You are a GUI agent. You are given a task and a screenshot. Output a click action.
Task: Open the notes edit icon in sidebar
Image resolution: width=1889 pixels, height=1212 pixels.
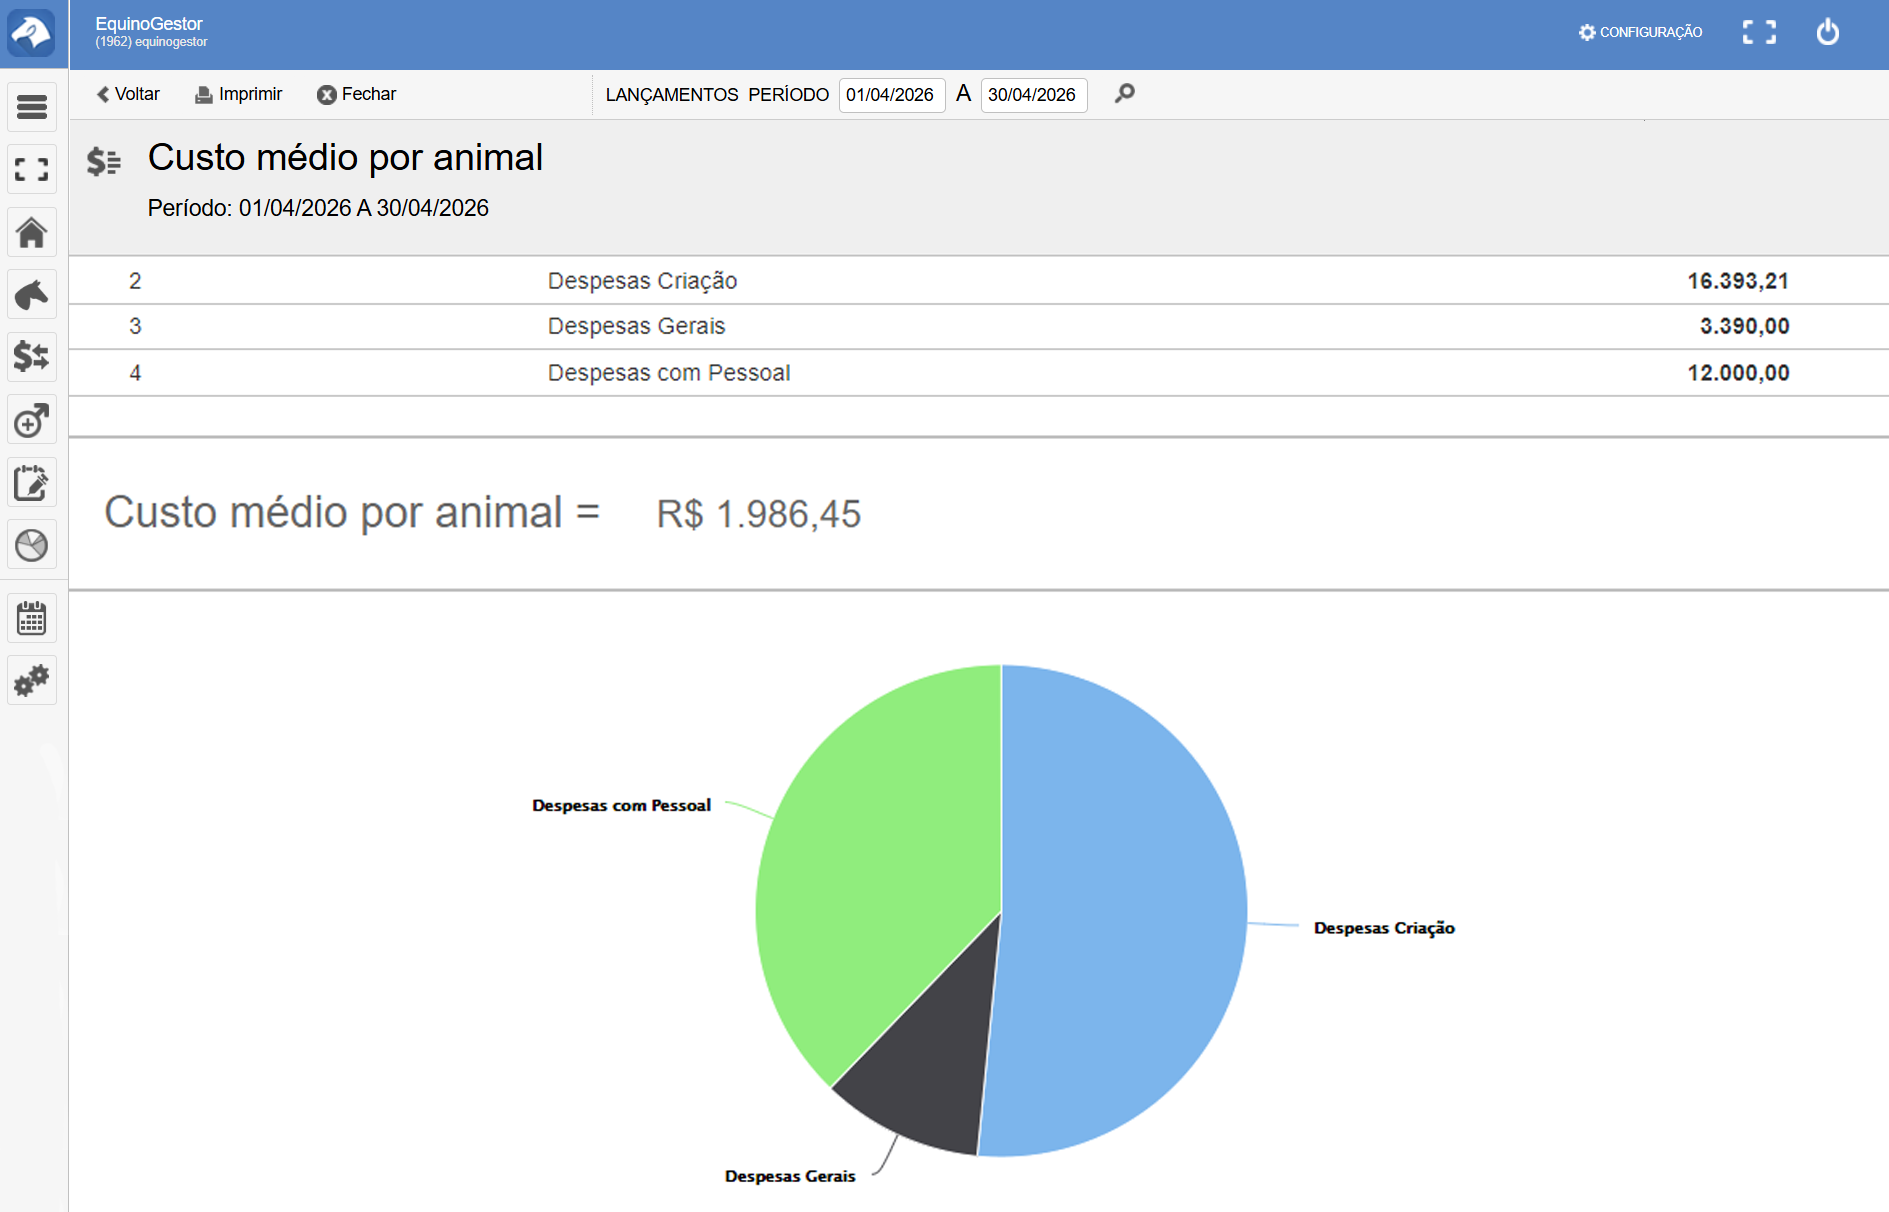(x=32, y=483)
